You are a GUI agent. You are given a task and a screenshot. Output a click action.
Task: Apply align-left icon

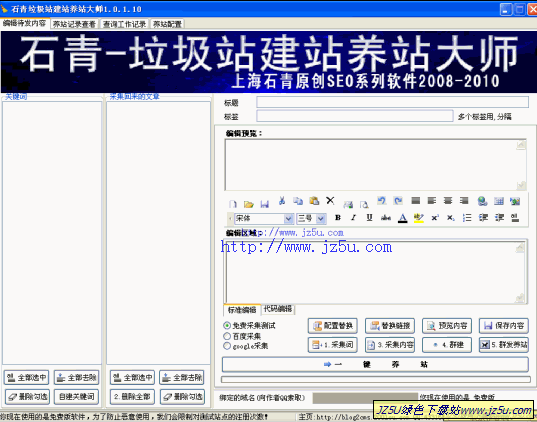pos(432,201)
